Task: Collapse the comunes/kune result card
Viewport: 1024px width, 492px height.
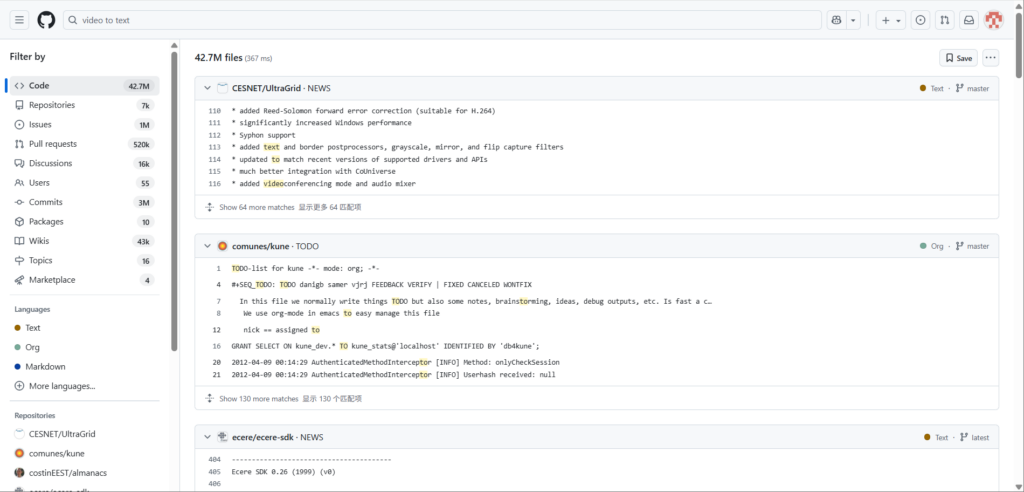Action: 208,246
